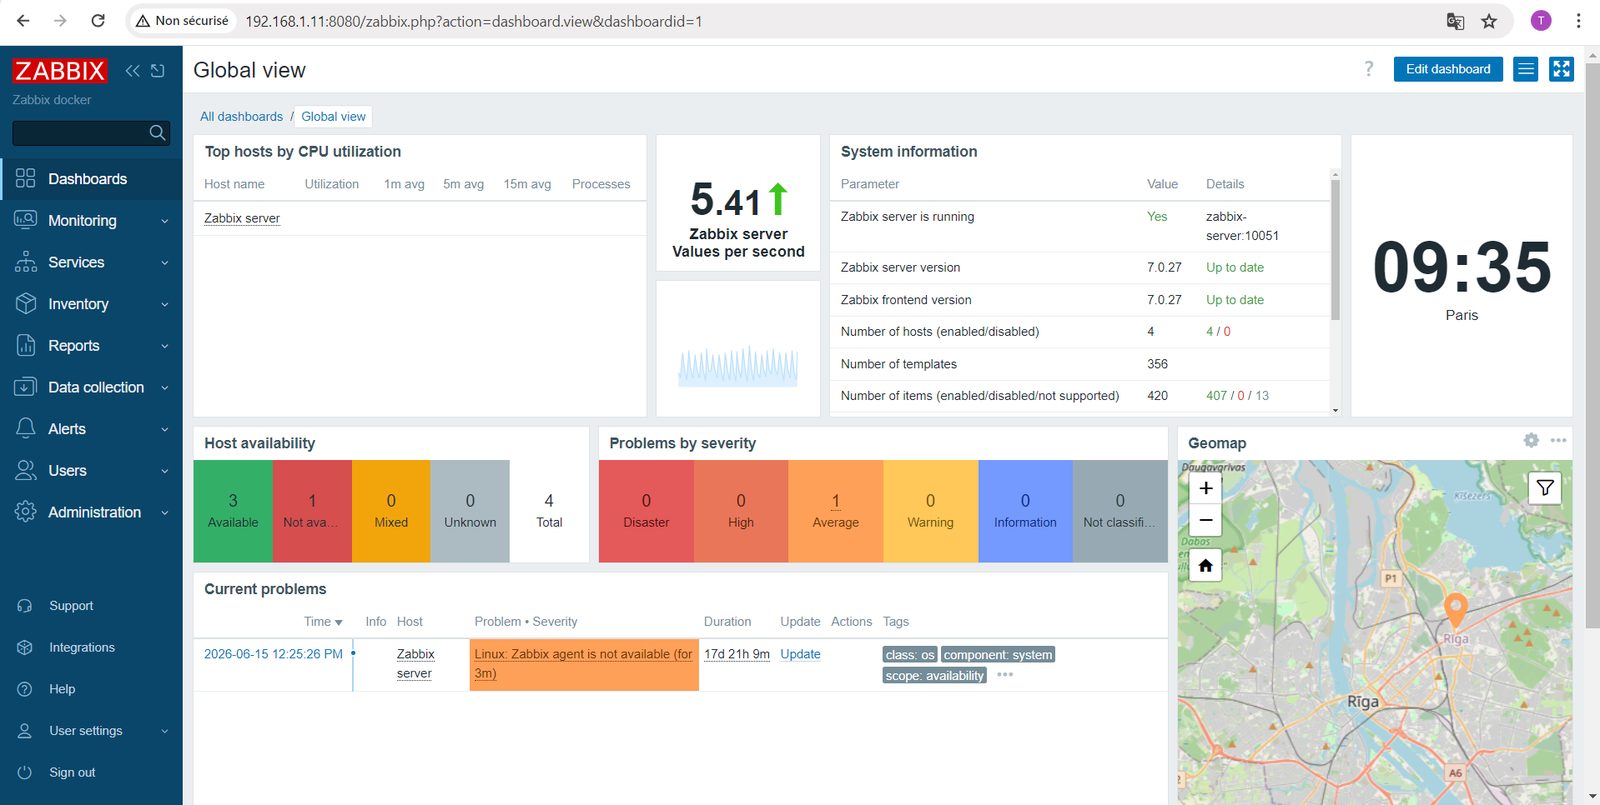This screenshot has width=1600, height=805.
Task: Open the All dashboards breadcrumb link
Action: [x=241, y=117]
